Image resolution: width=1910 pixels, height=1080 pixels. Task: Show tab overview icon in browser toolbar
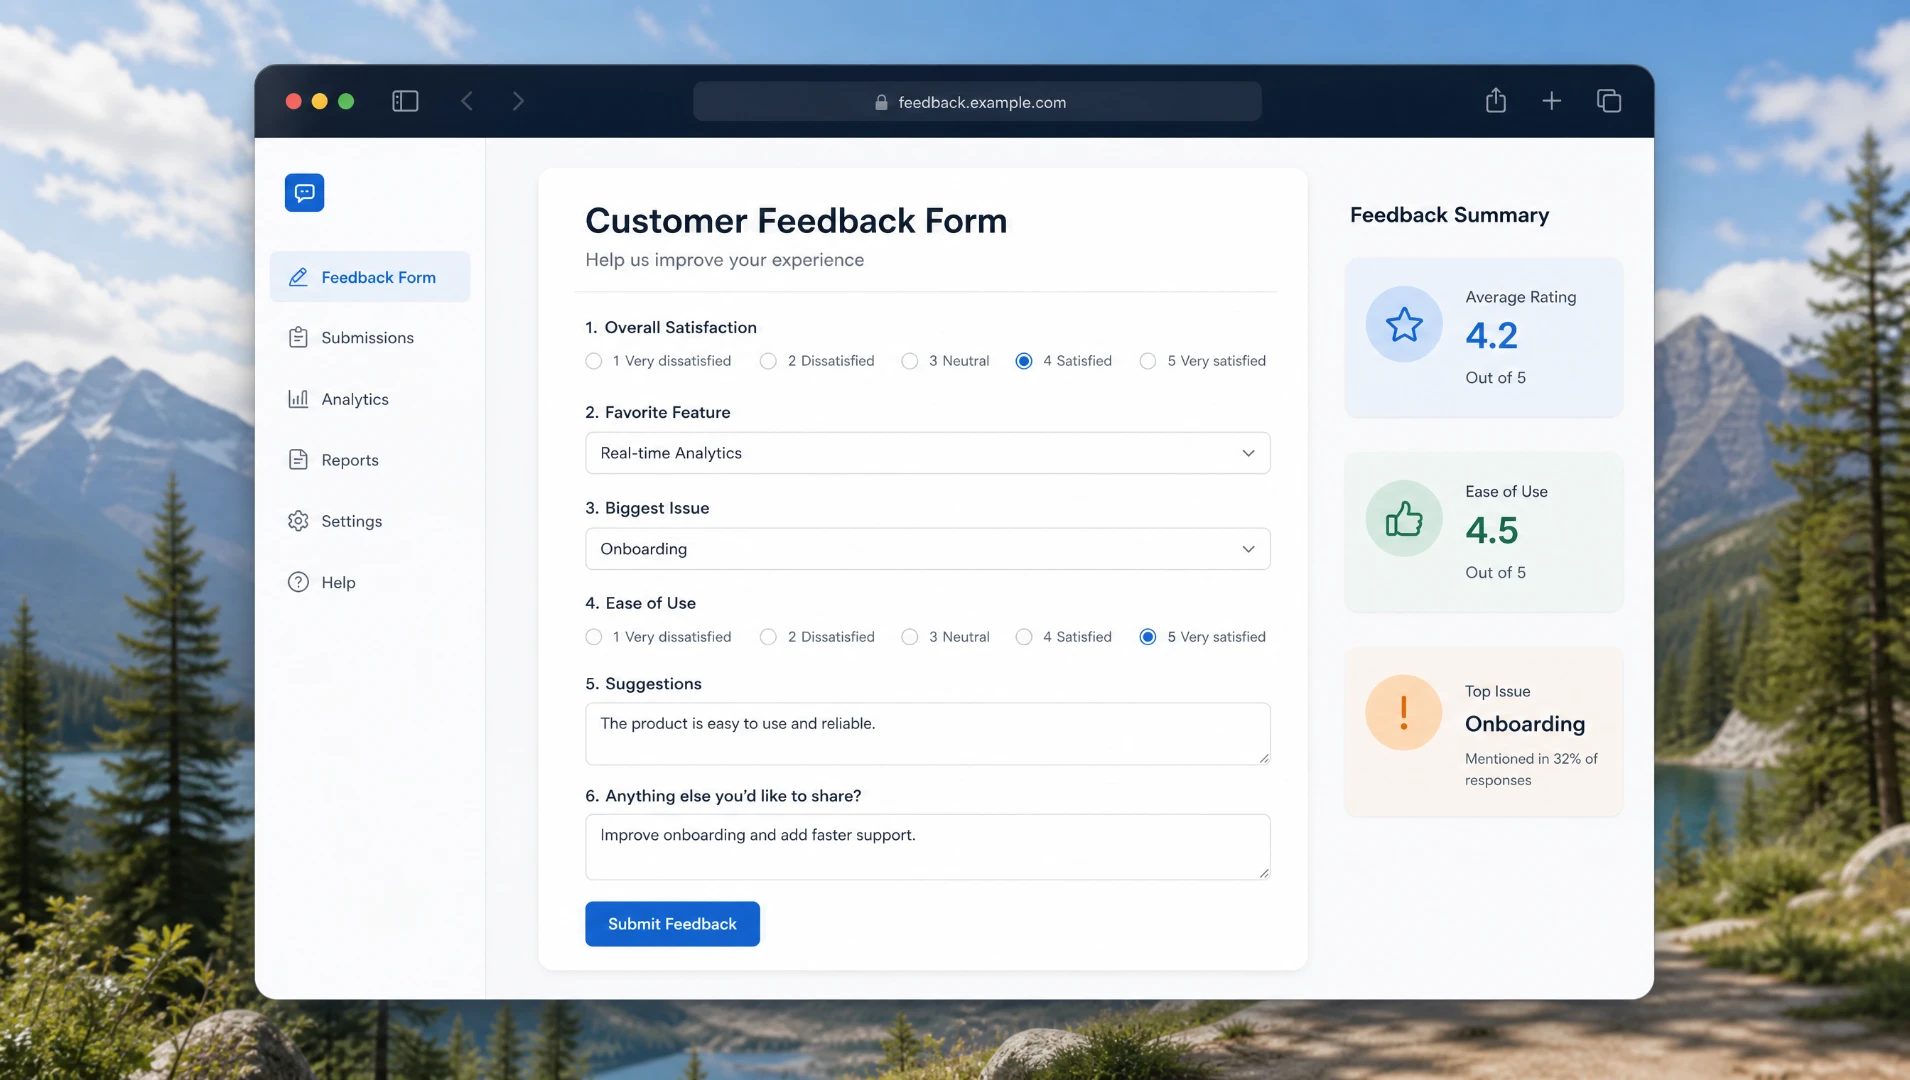click(x=1608, y=101)
